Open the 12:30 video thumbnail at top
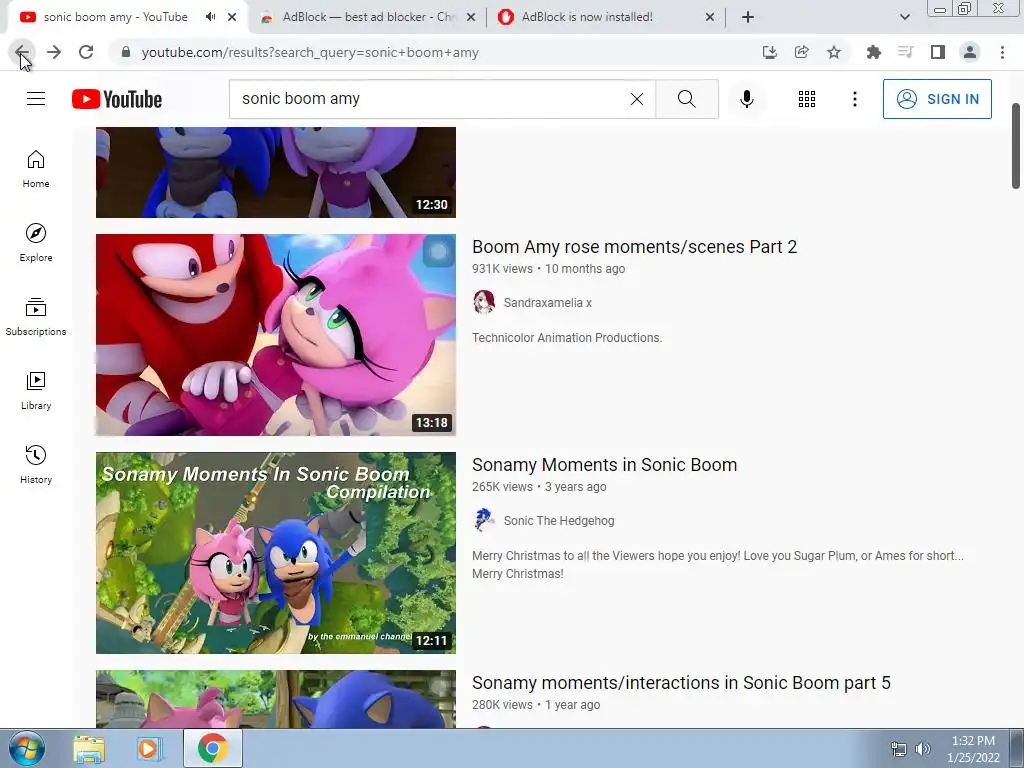The image size is (1024, 768). click(x=276, y=172)
